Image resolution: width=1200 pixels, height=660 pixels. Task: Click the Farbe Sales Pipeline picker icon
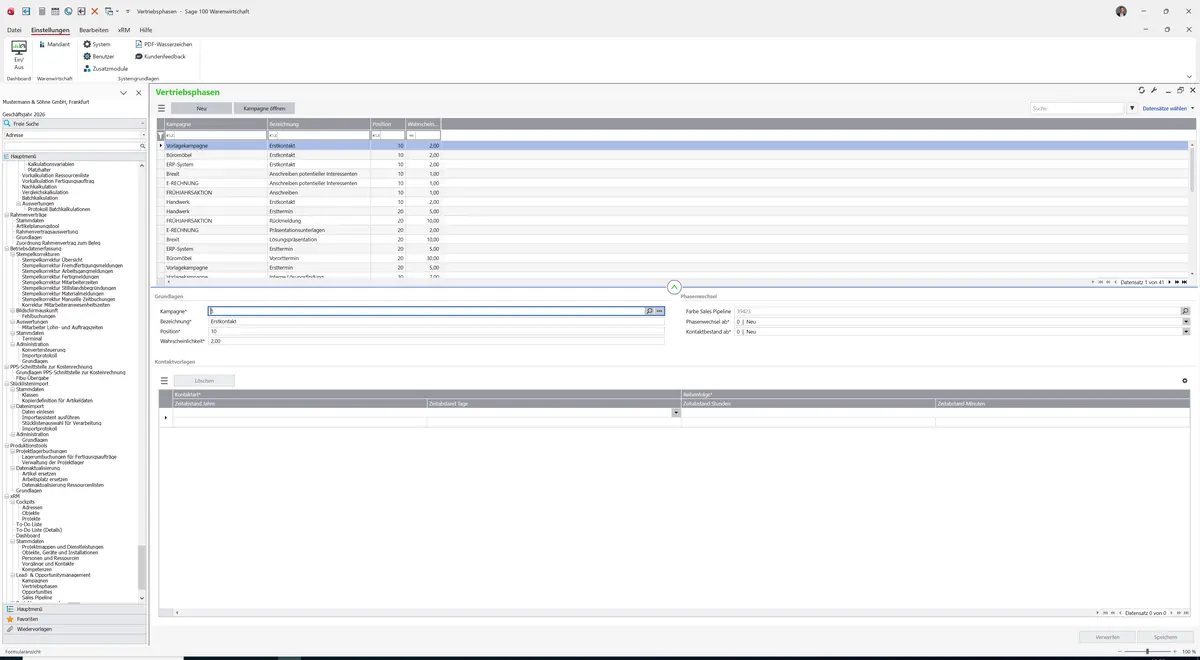pos(1186,311)
